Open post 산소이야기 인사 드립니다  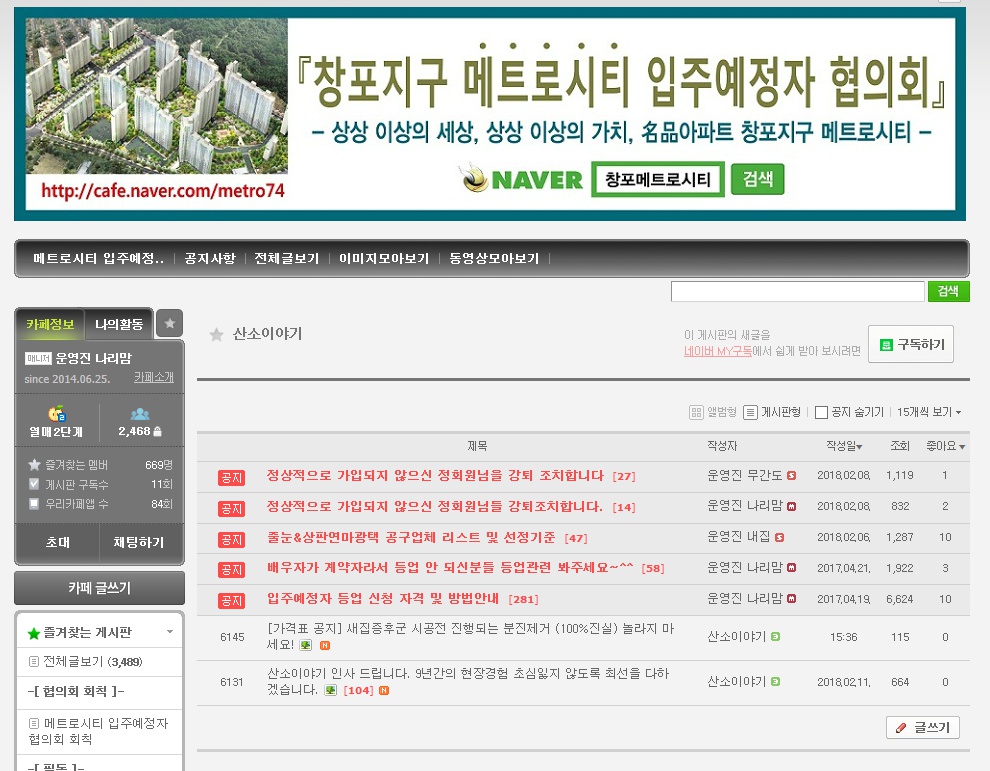[467, 681]
